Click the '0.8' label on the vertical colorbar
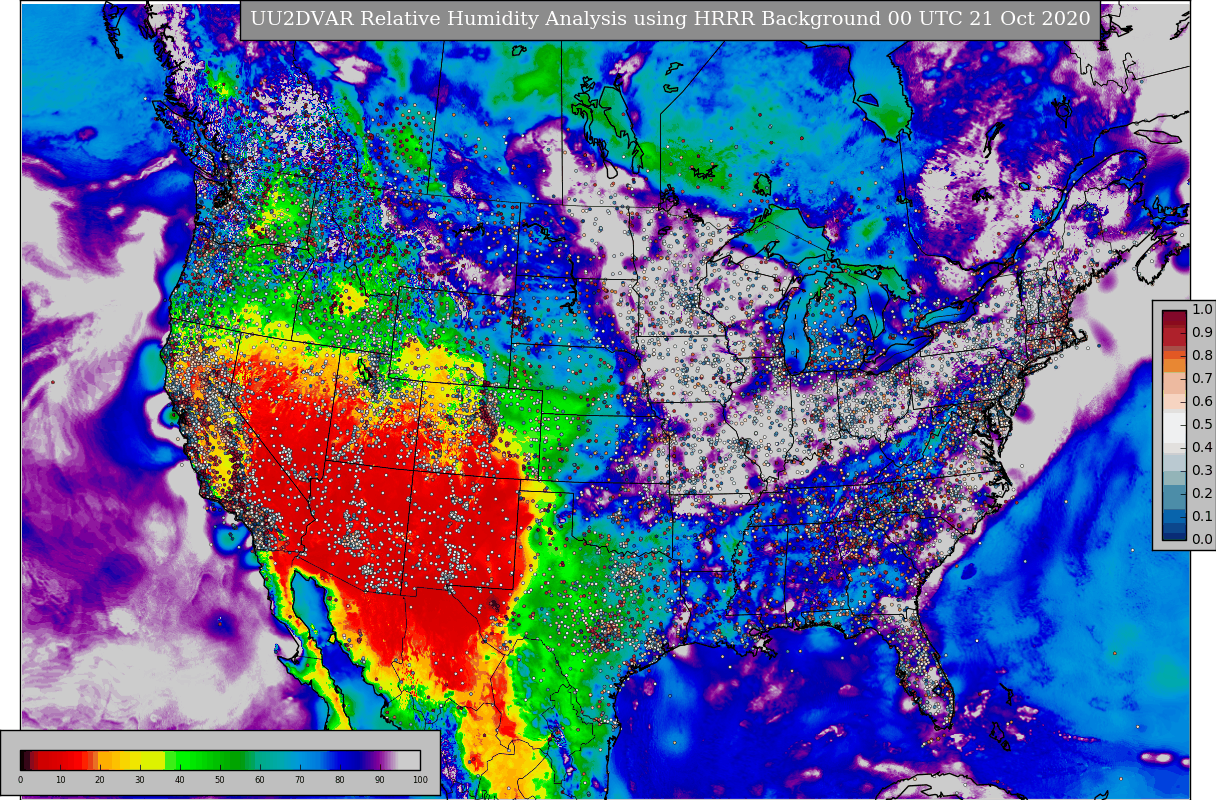1216x800 pixels. click(x=1202, y=355)
